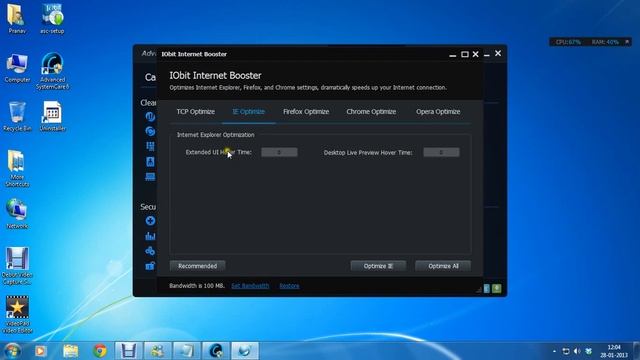The image size is (640, 360).
Task: Click the arrow icon on the performance monitor widget
Action: 627,42
